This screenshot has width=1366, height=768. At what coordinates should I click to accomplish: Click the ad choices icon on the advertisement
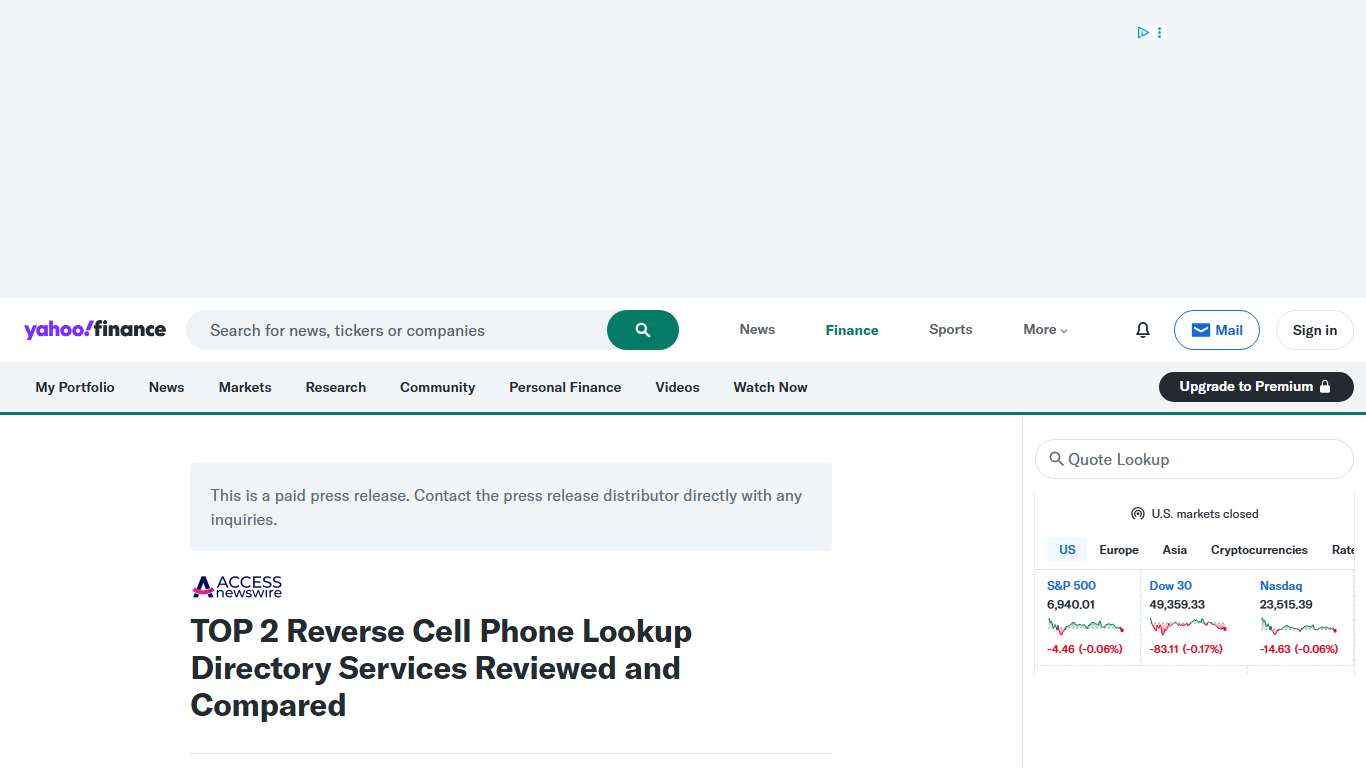pyautogui.click(x=1142, y=32)
